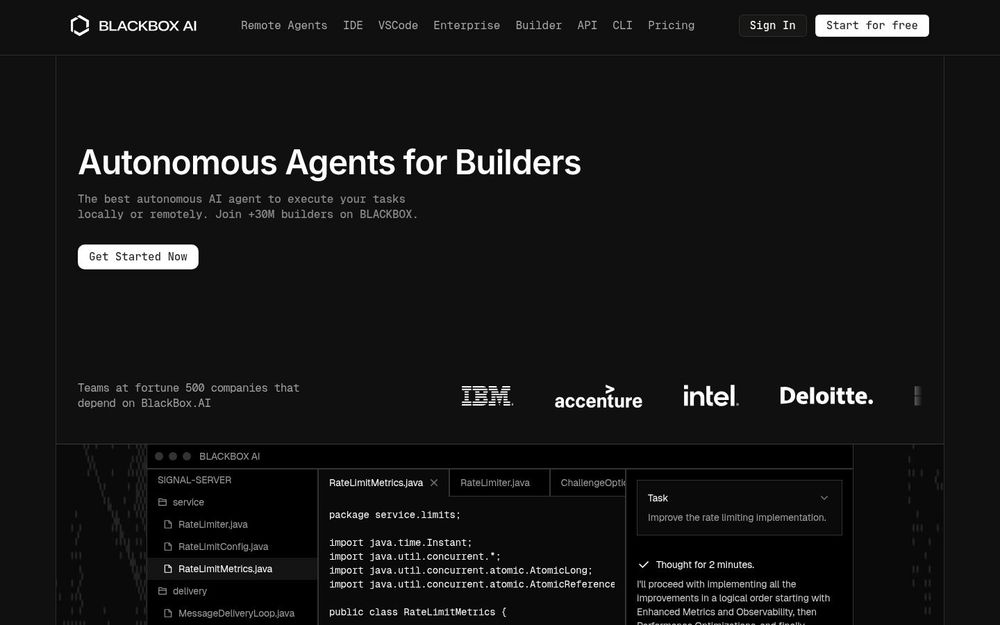Click Start for free button

tap(872, 26)
